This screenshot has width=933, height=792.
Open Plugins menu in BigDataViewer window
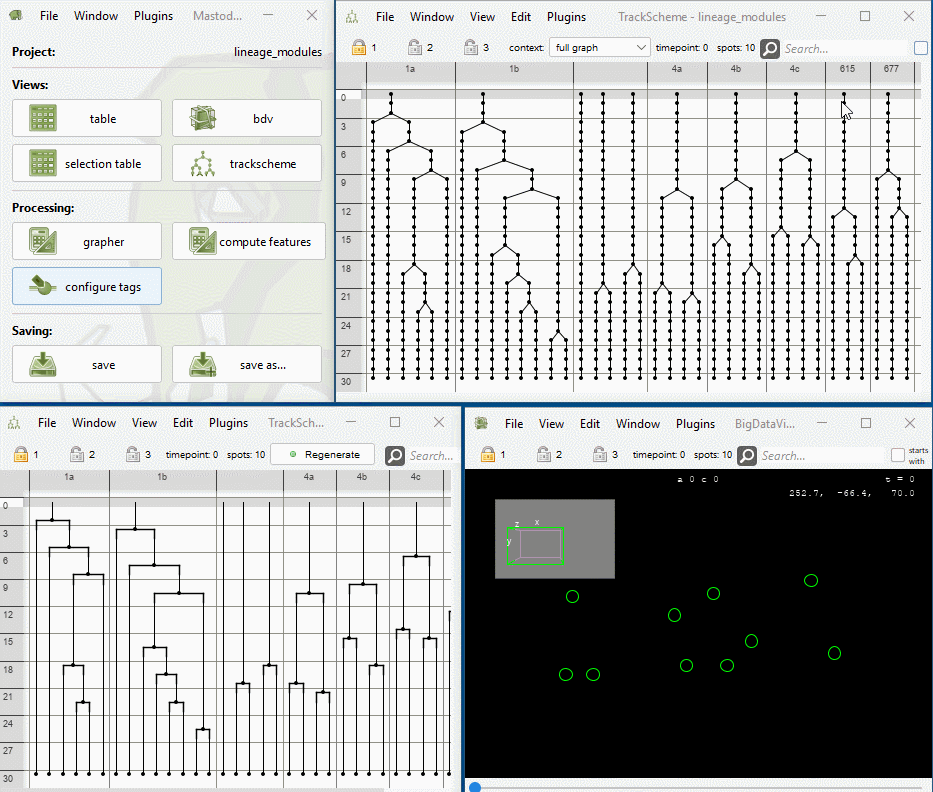695,424
